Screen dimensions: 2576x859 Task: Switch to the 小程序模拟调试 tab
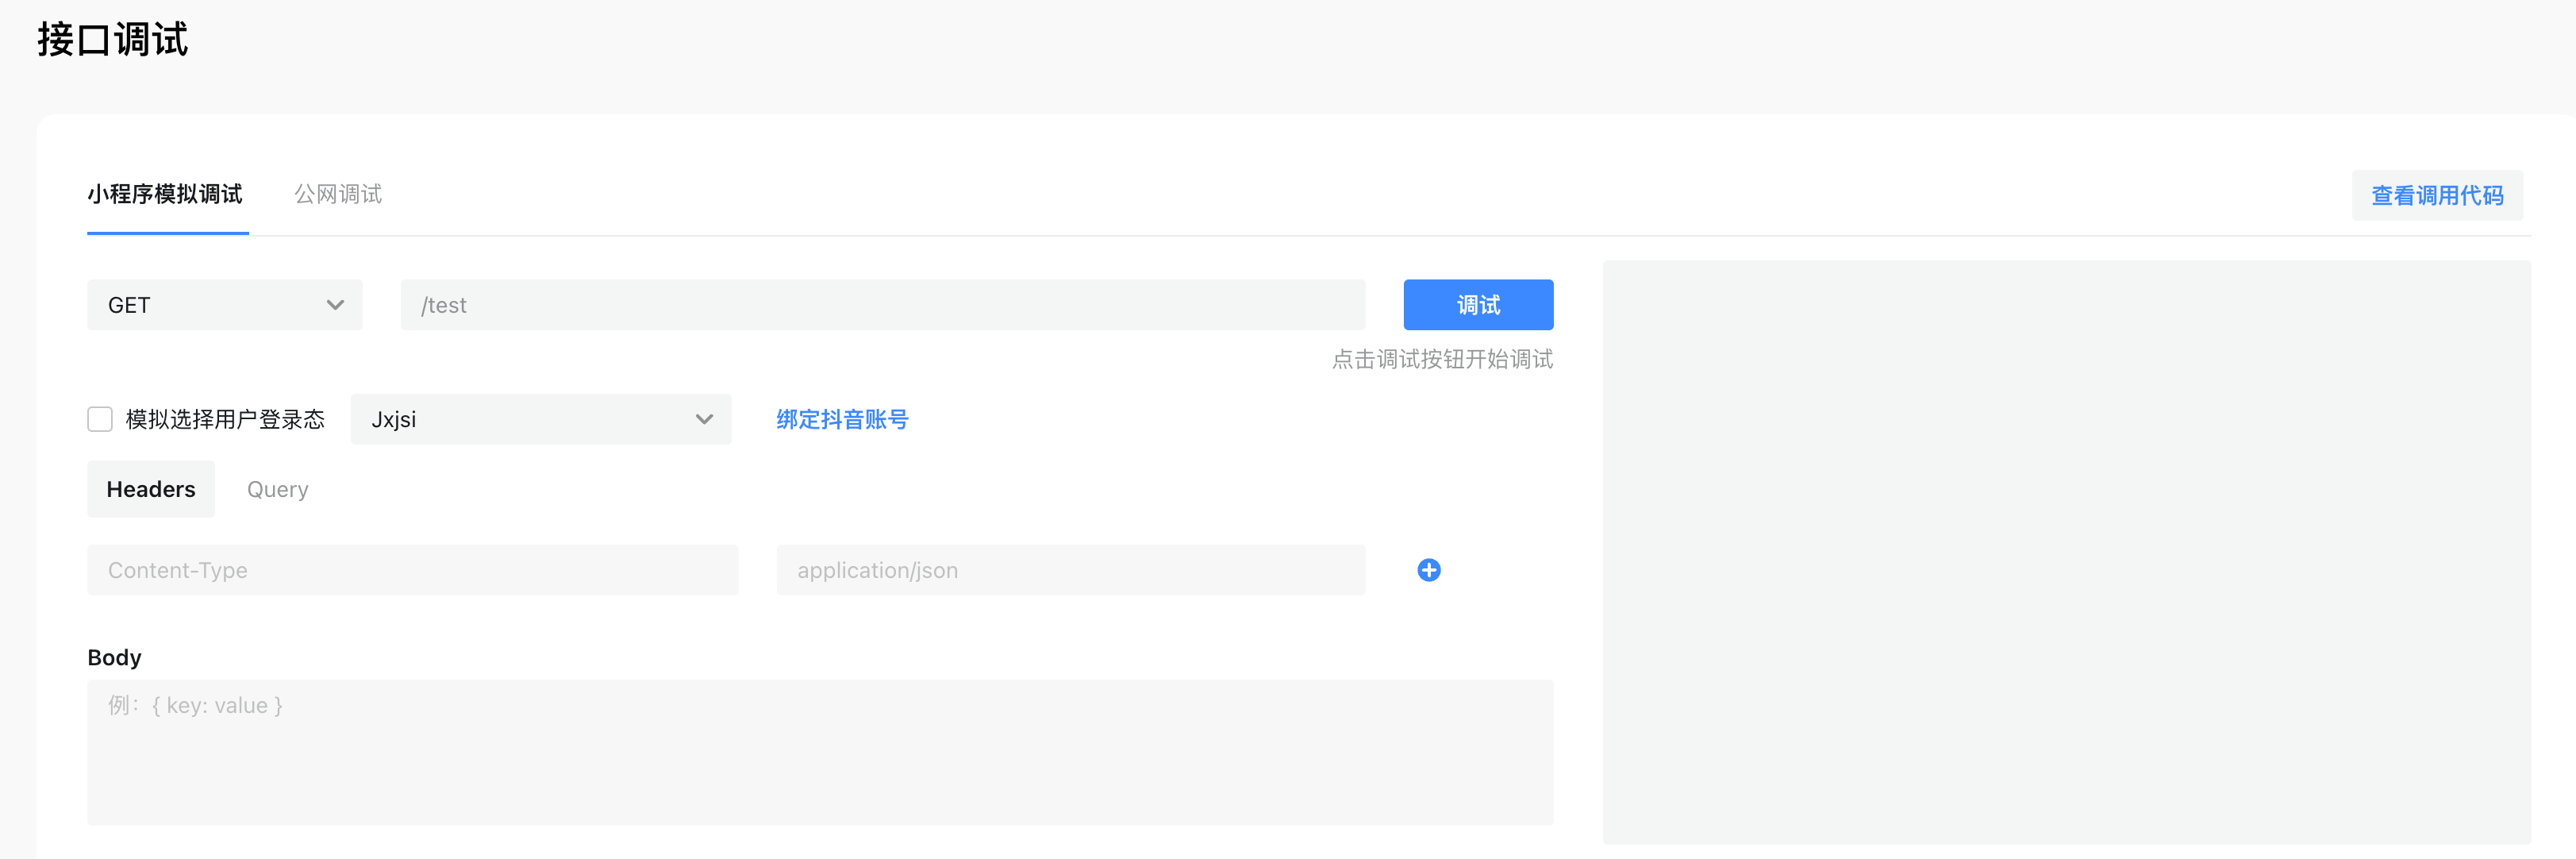coord(165,194)
